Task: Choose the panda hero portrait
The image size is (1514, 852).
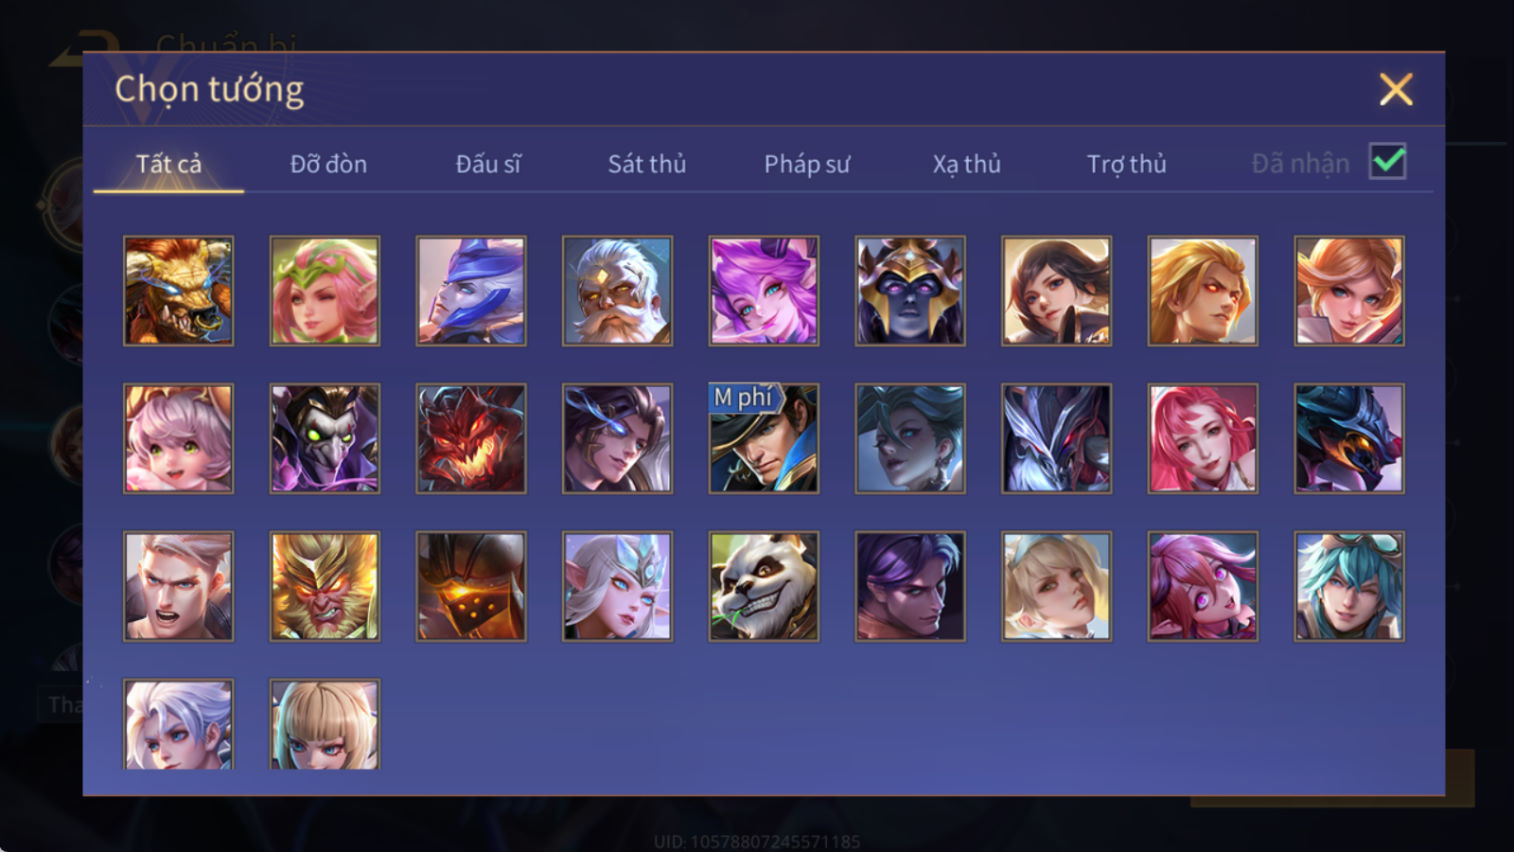Action: (x=763, y=586)
